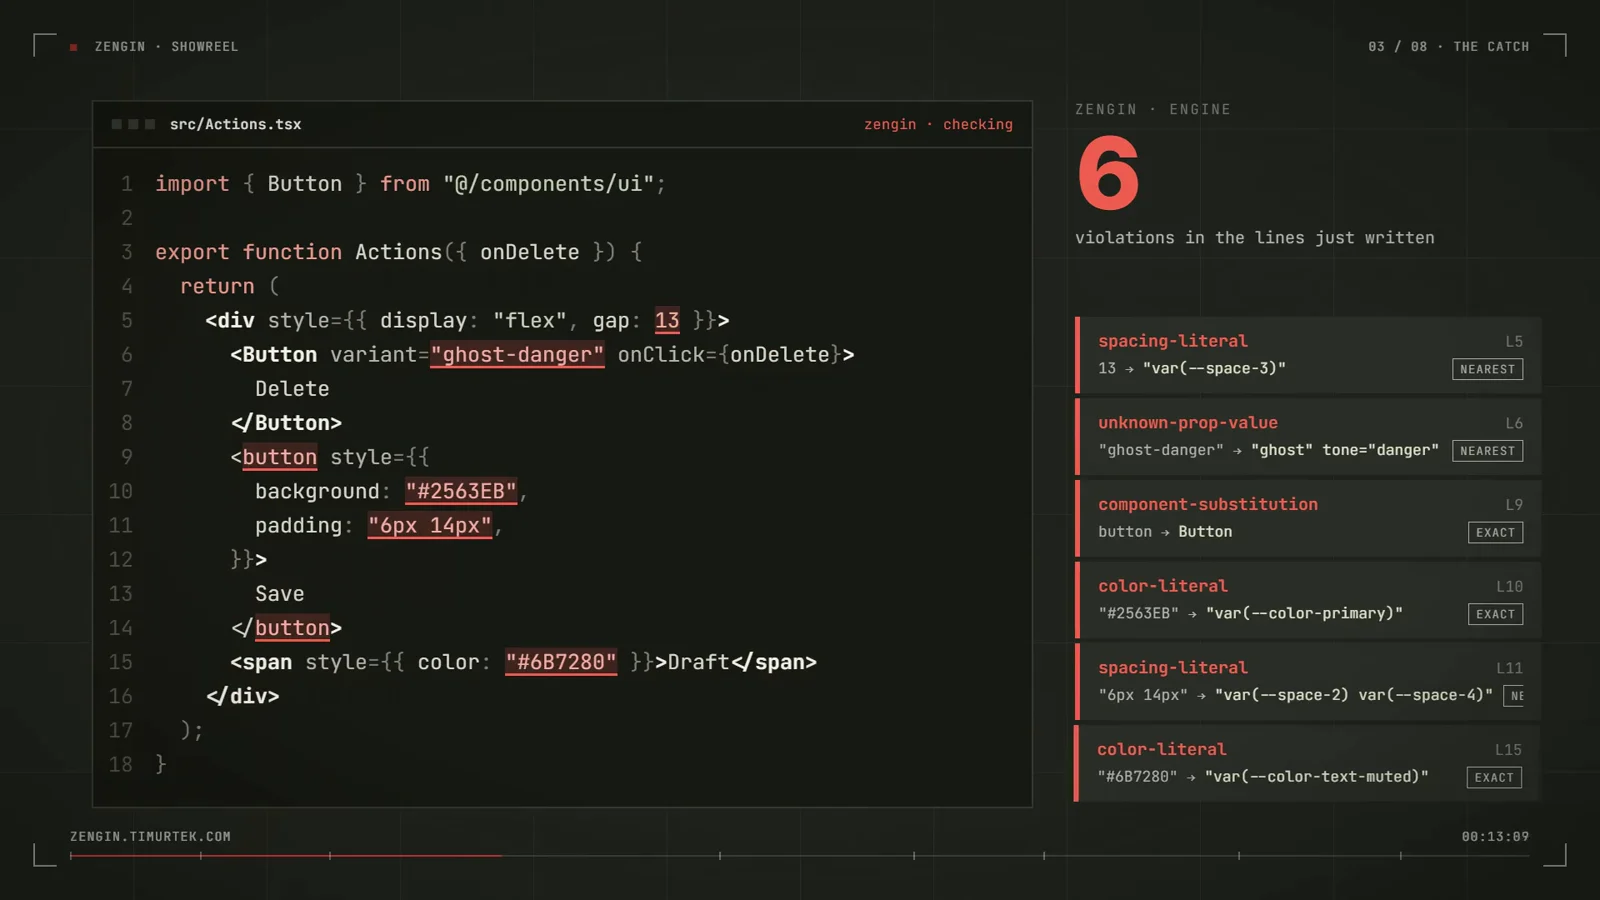Open the color-literal L15 violation card
This screenshot has width=1600, height=900.
(x=1308, y=763)
